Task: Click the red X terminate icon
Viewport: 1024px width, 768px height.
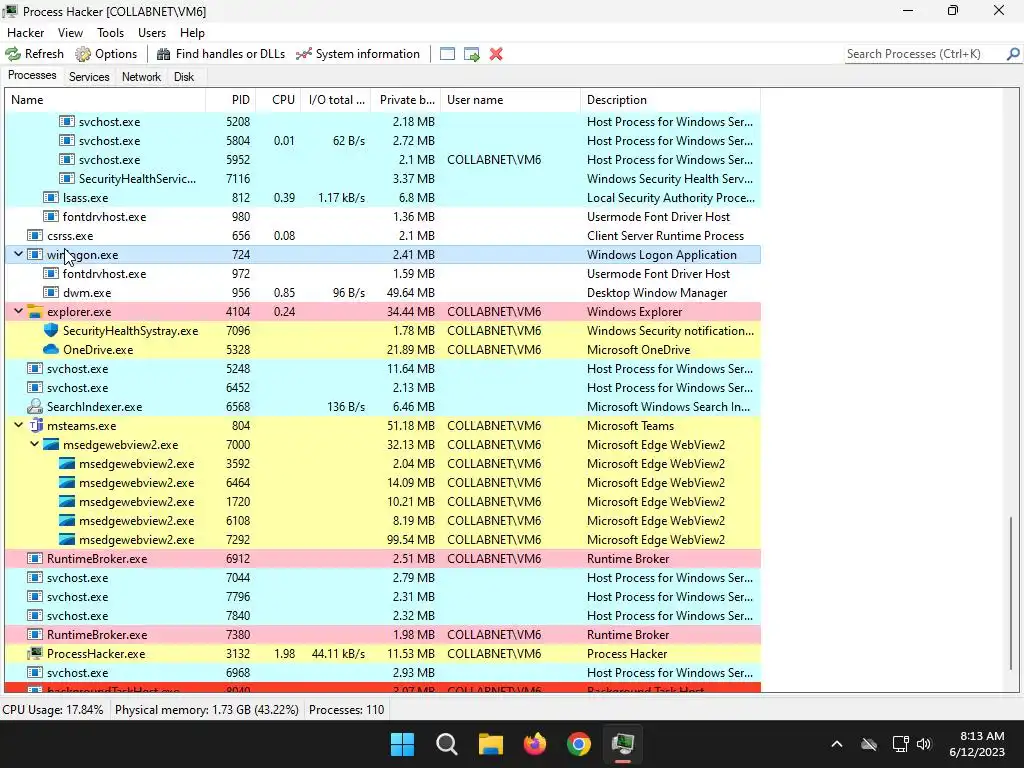Action: tap(496, 54)
